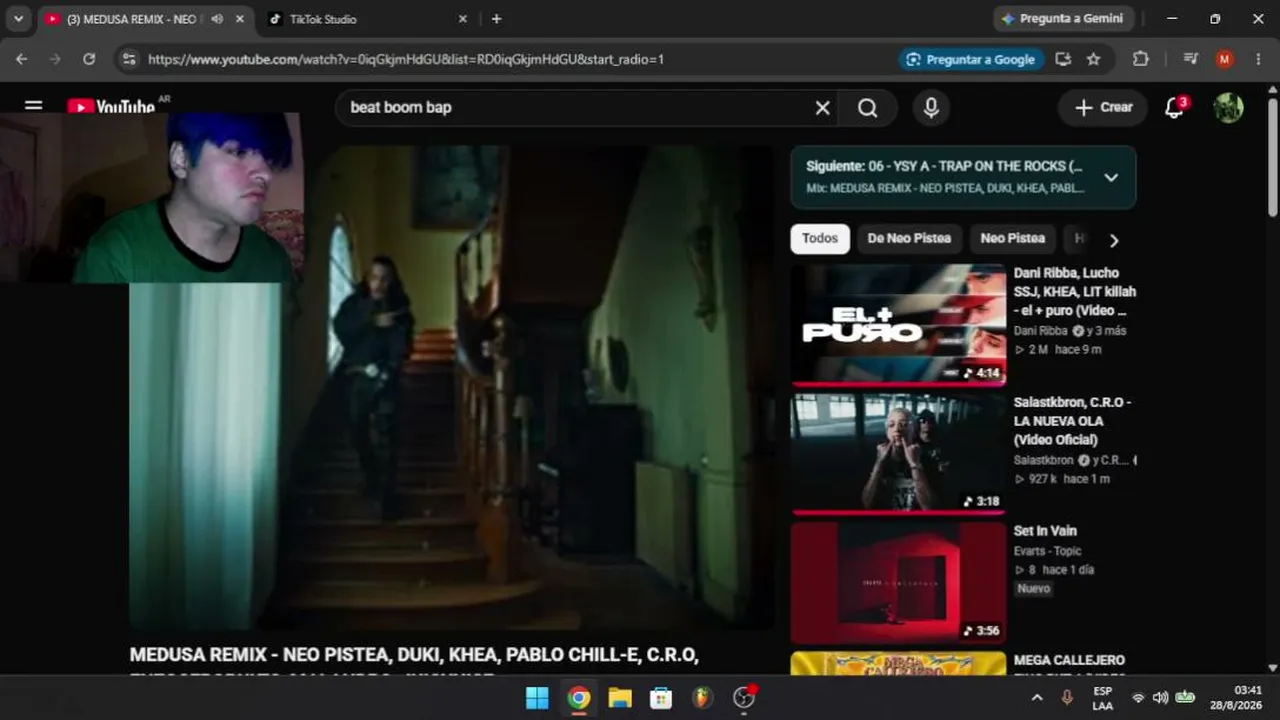The image size is (1280, 720).
Task: Click the taskbar microphone indicator
Action: coord(1067,698)
